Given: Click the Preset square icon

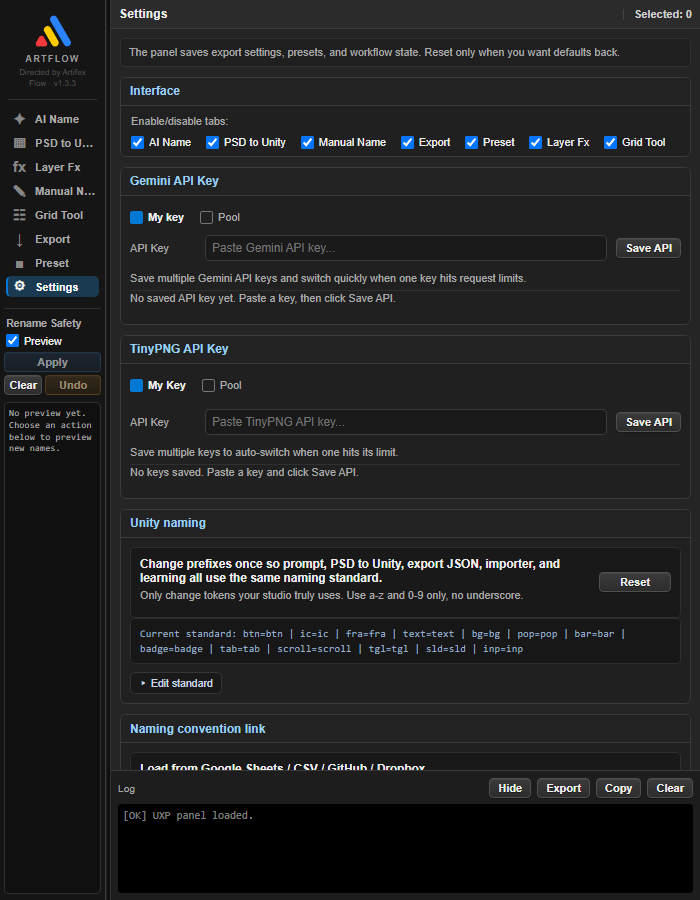Looking at the screenshot, I should tap(20, 264).
